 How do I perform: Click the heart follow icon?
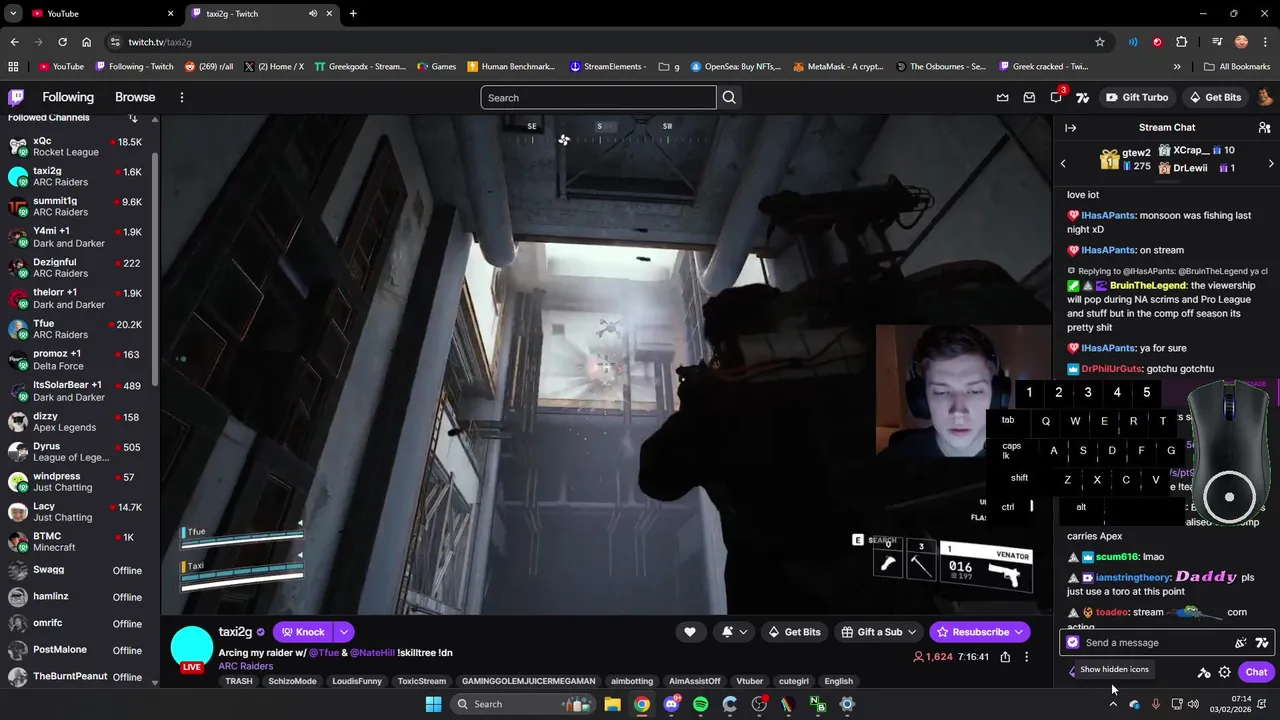click(689, 632)
